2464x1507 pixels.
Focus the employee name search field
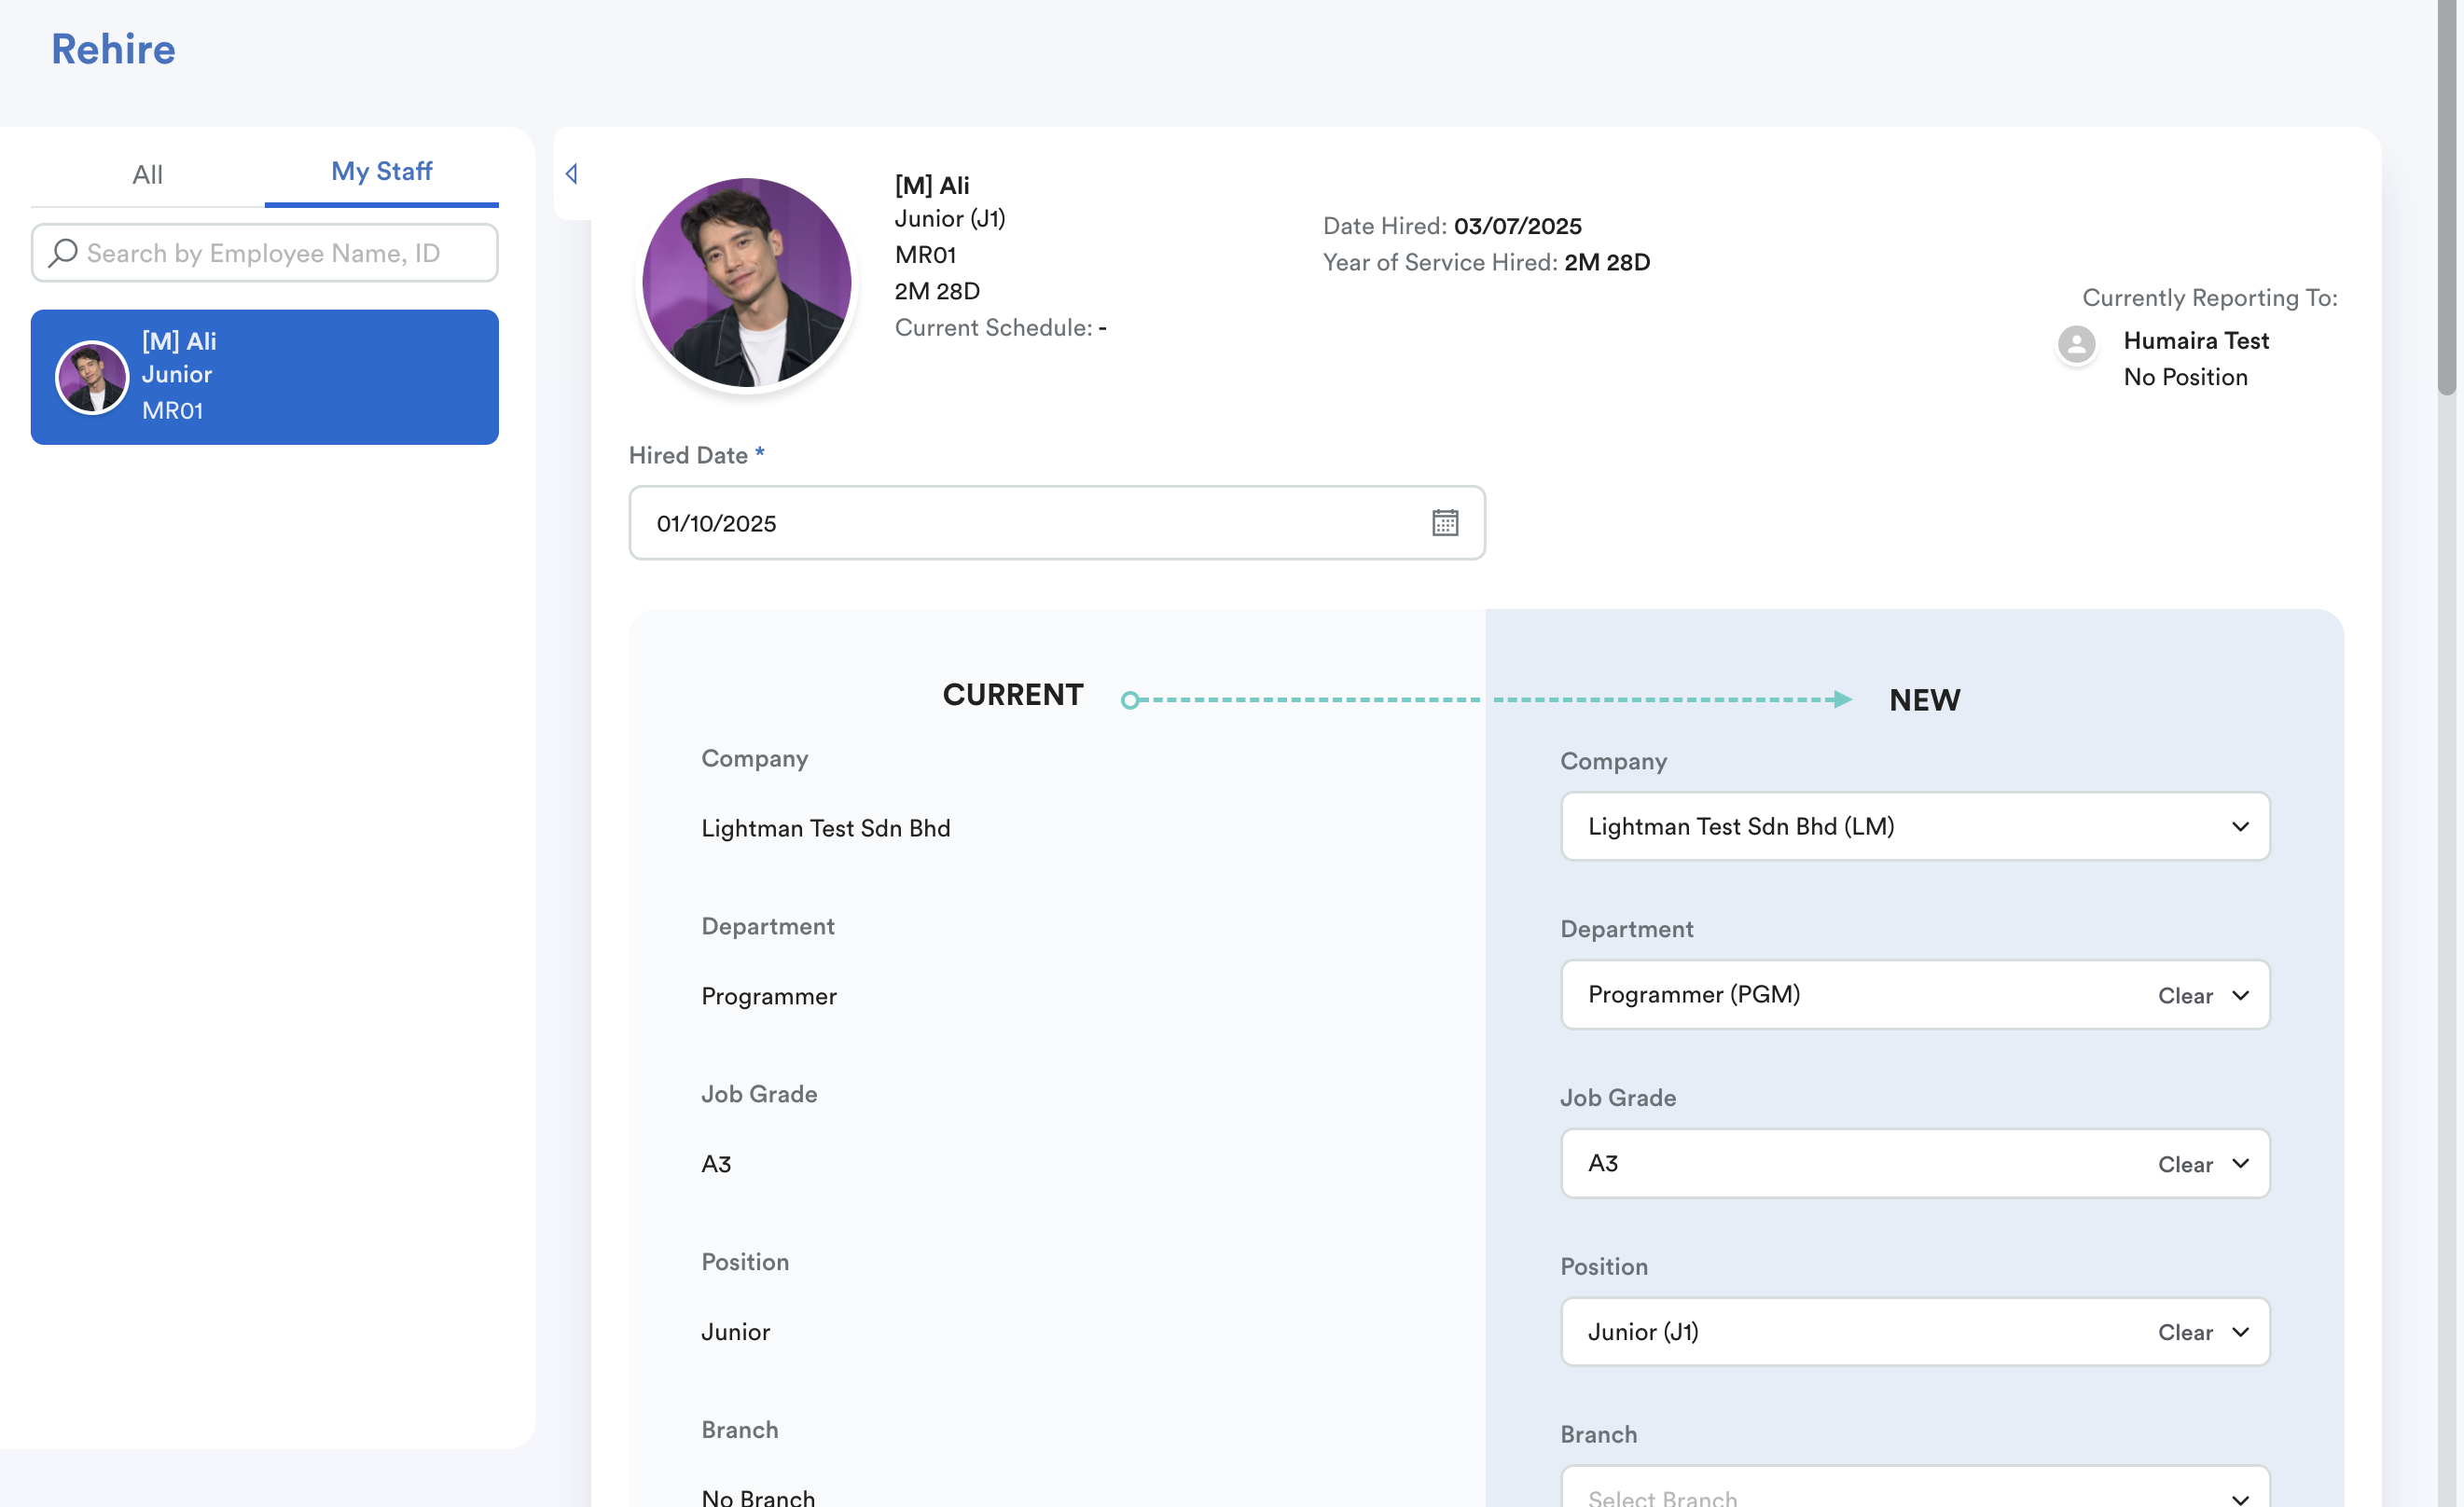tap(280, 252)
